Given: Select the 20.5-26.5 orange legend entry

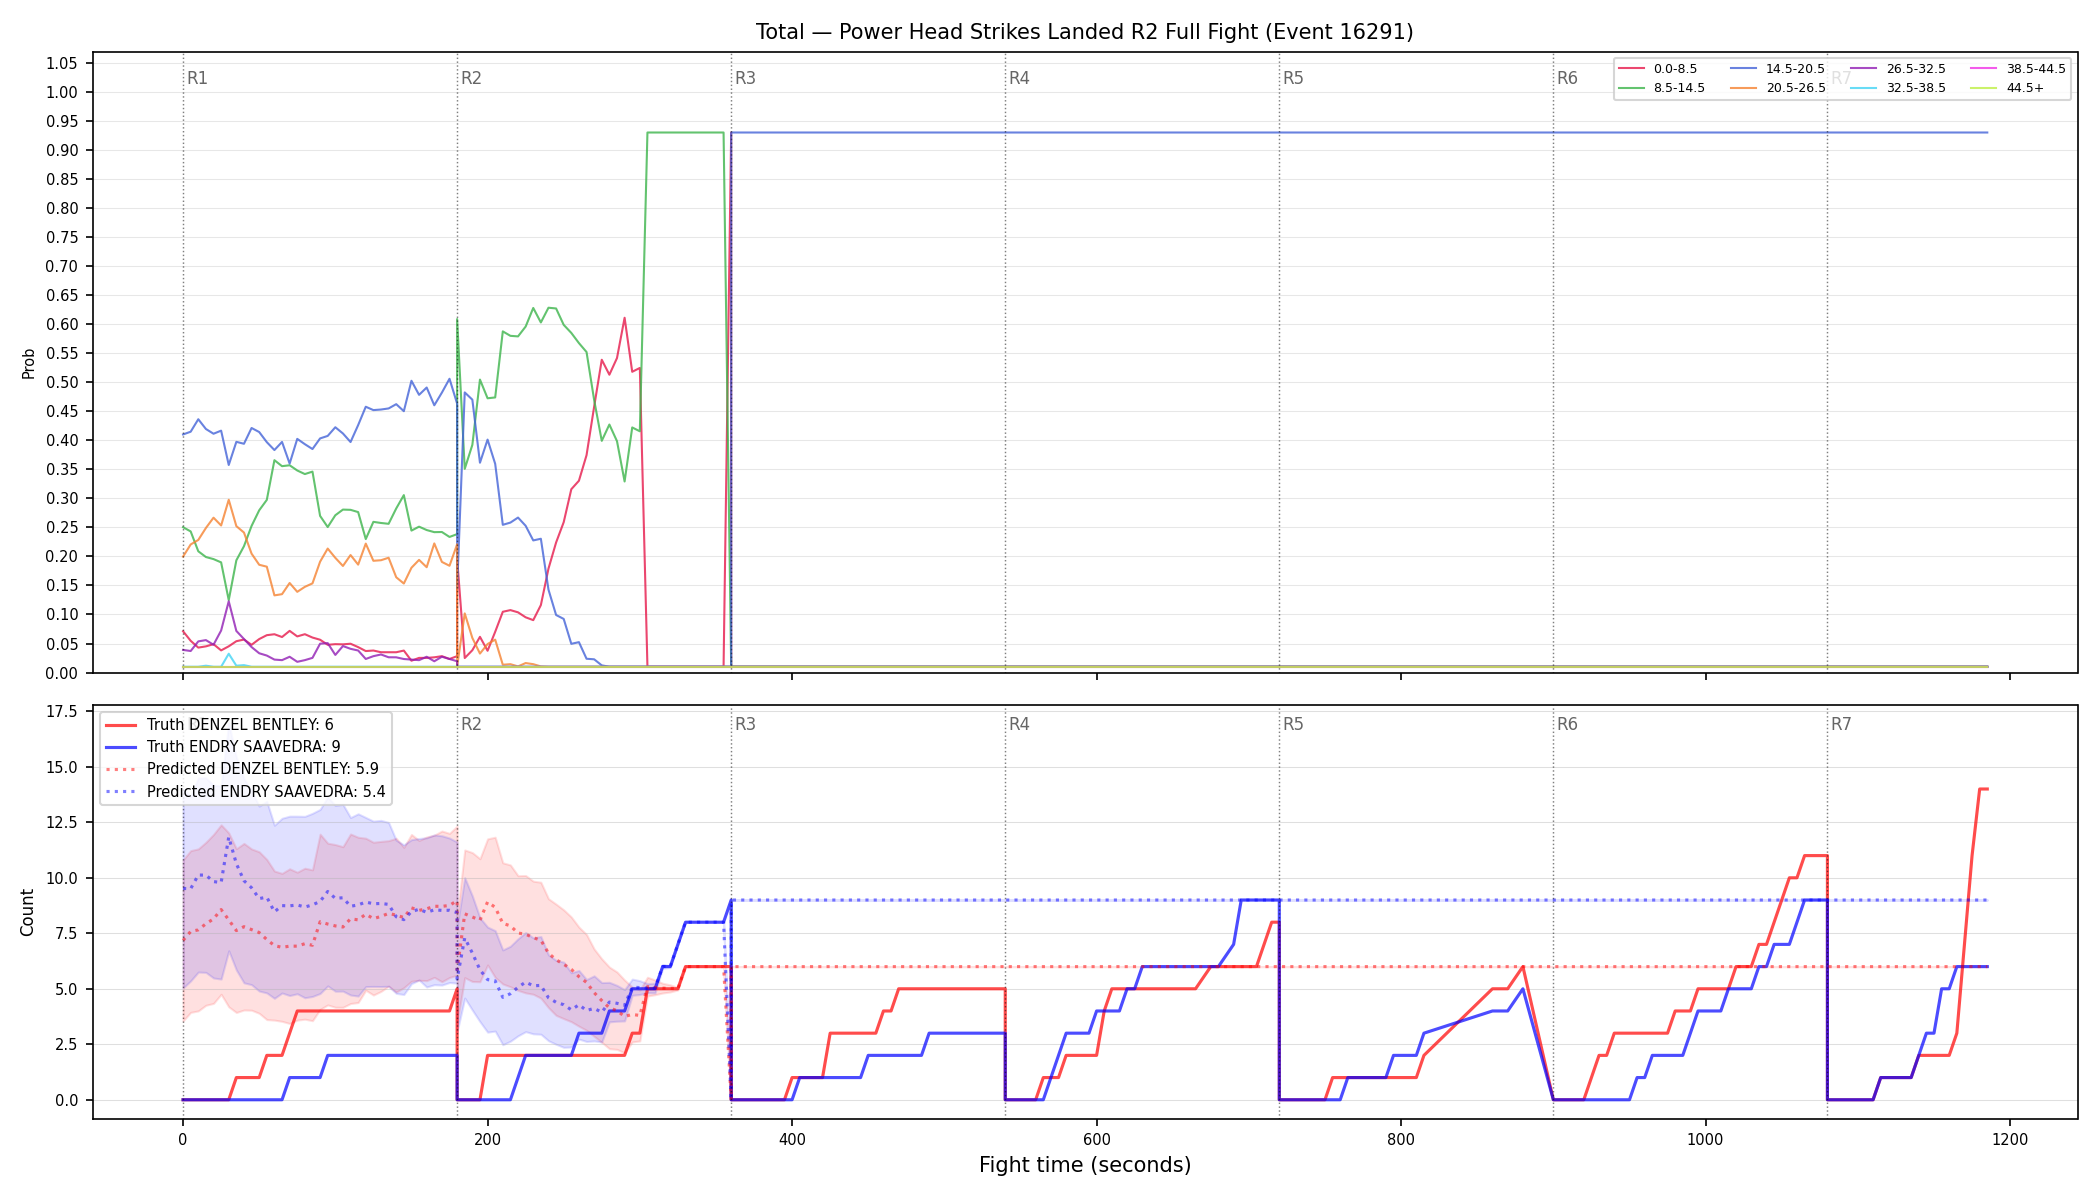Looking at the screenshot, I should pos(1778,88).
